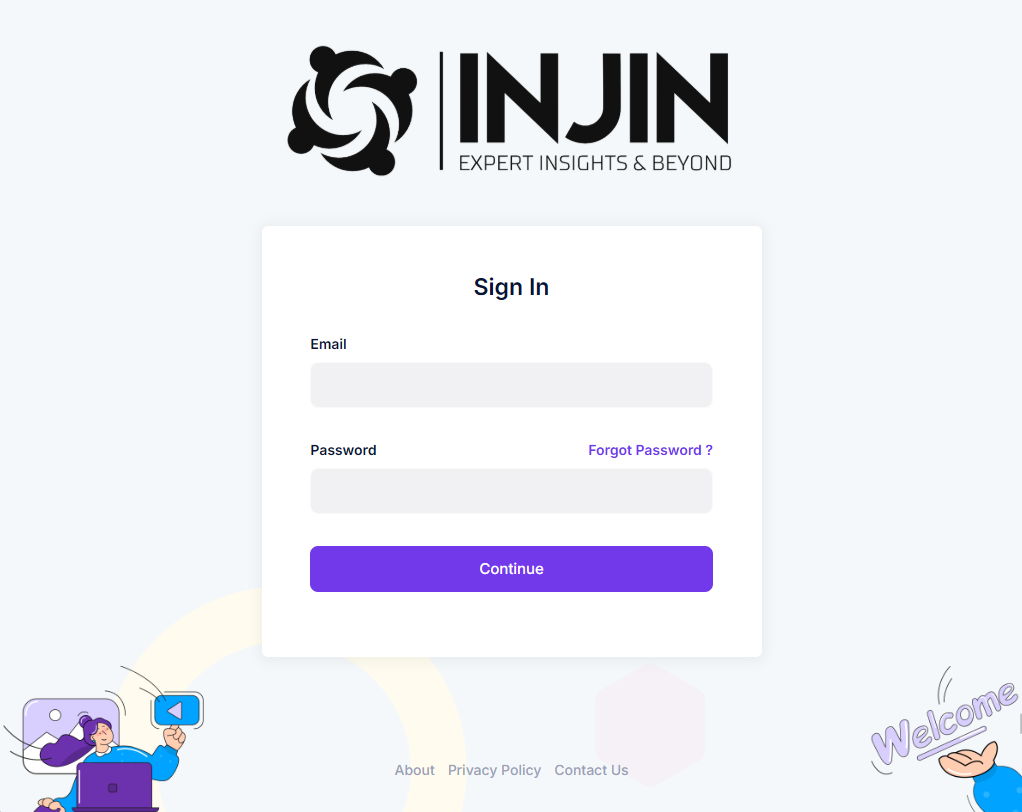Click the faint pink hexagon decoration
This screenshot has width=1022, height=812.
650,725
